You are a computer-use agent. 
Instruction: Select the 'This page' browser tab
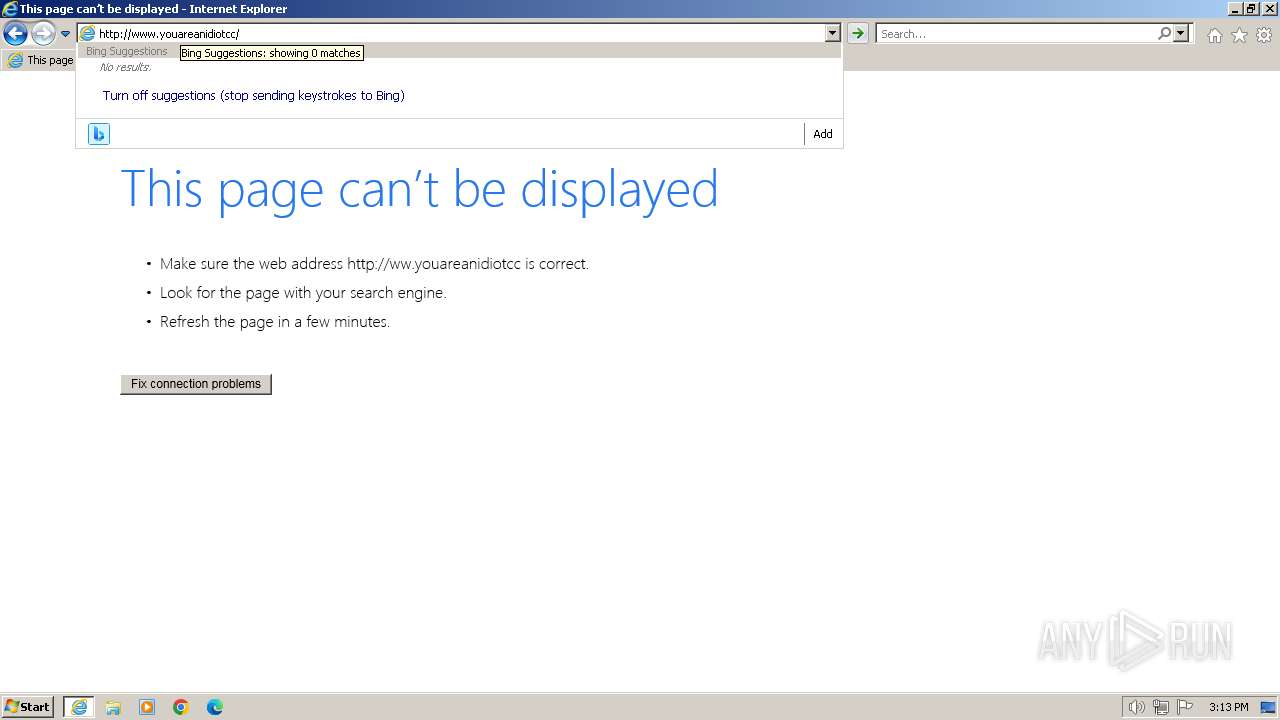tap(40, 60)
